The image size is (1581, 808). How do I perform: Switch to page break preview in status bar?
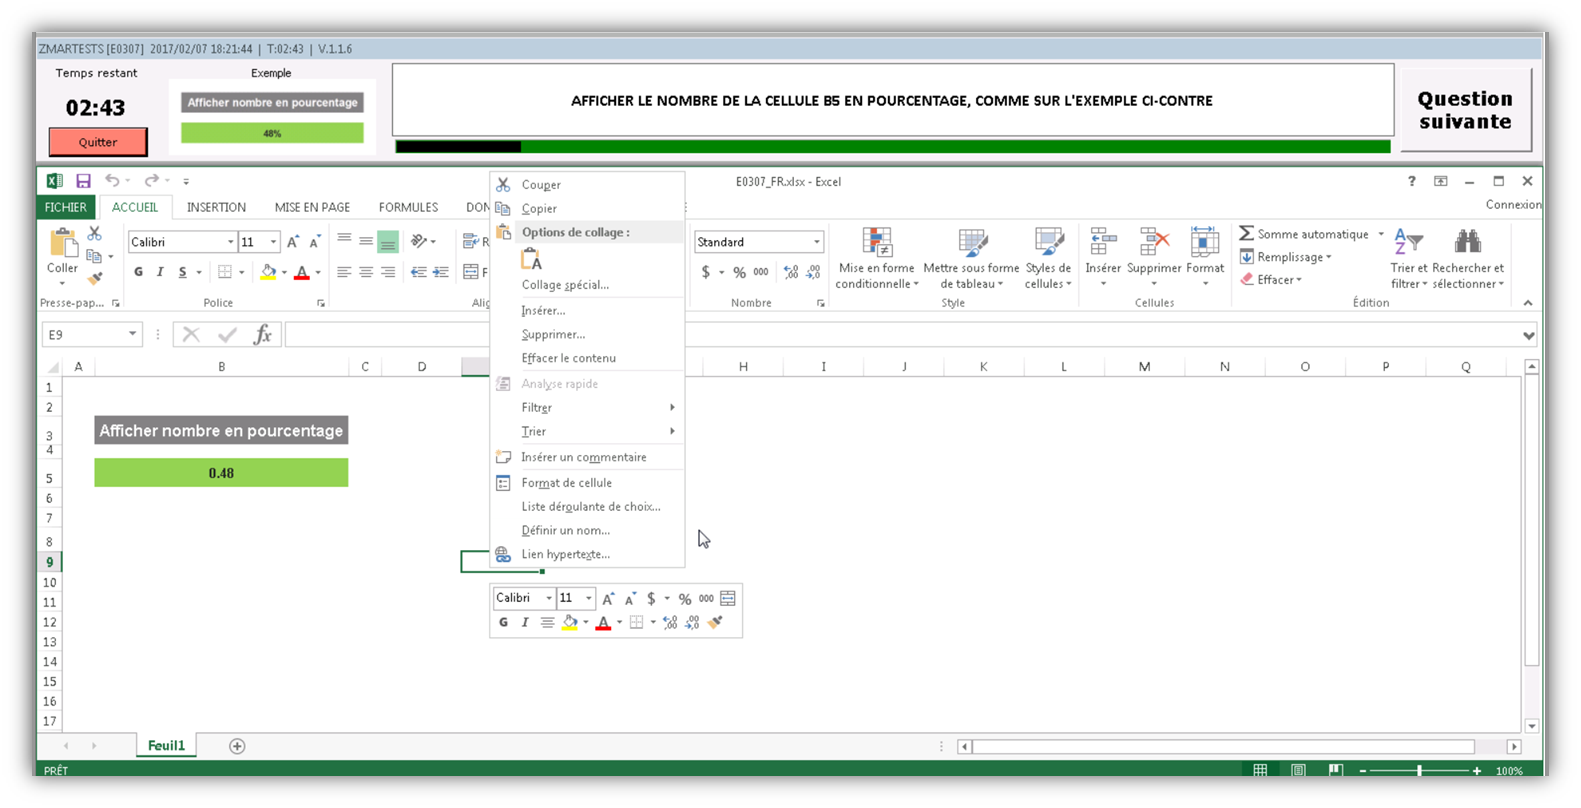(x=1335, y=770)
